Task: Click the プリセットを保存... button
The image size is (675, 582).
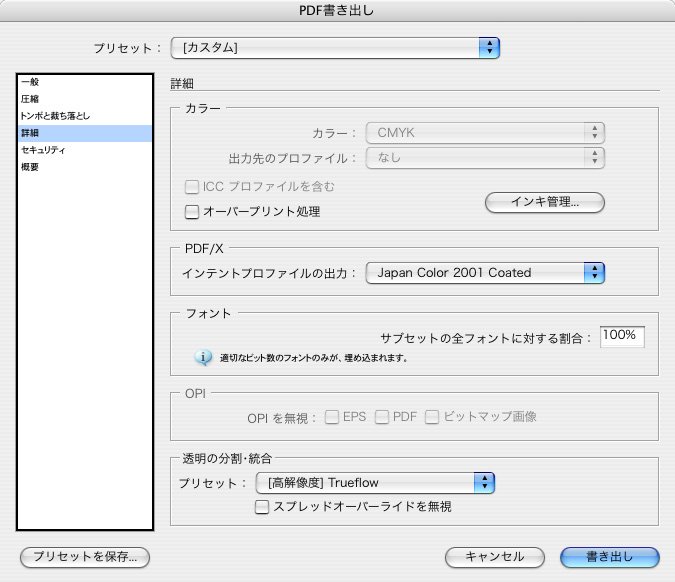Action: (x=85, y=557)
